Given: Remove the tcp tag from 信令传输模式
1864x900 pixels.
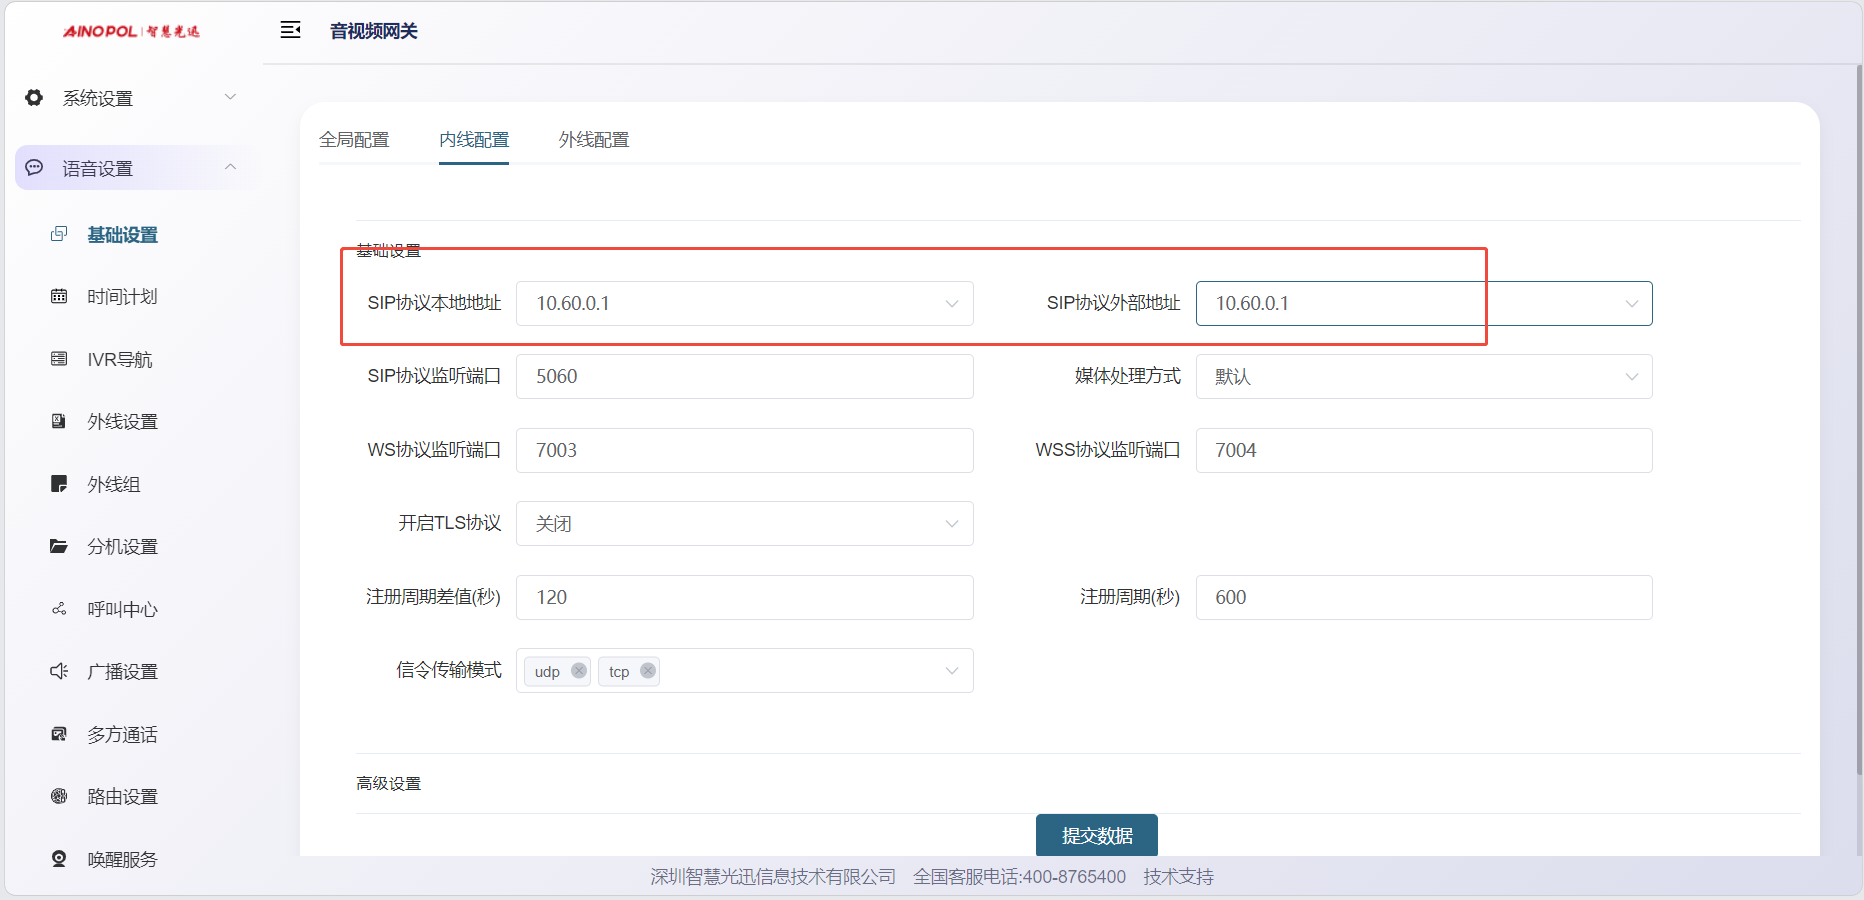Looking at the screenshot, I should click(648, 671).
